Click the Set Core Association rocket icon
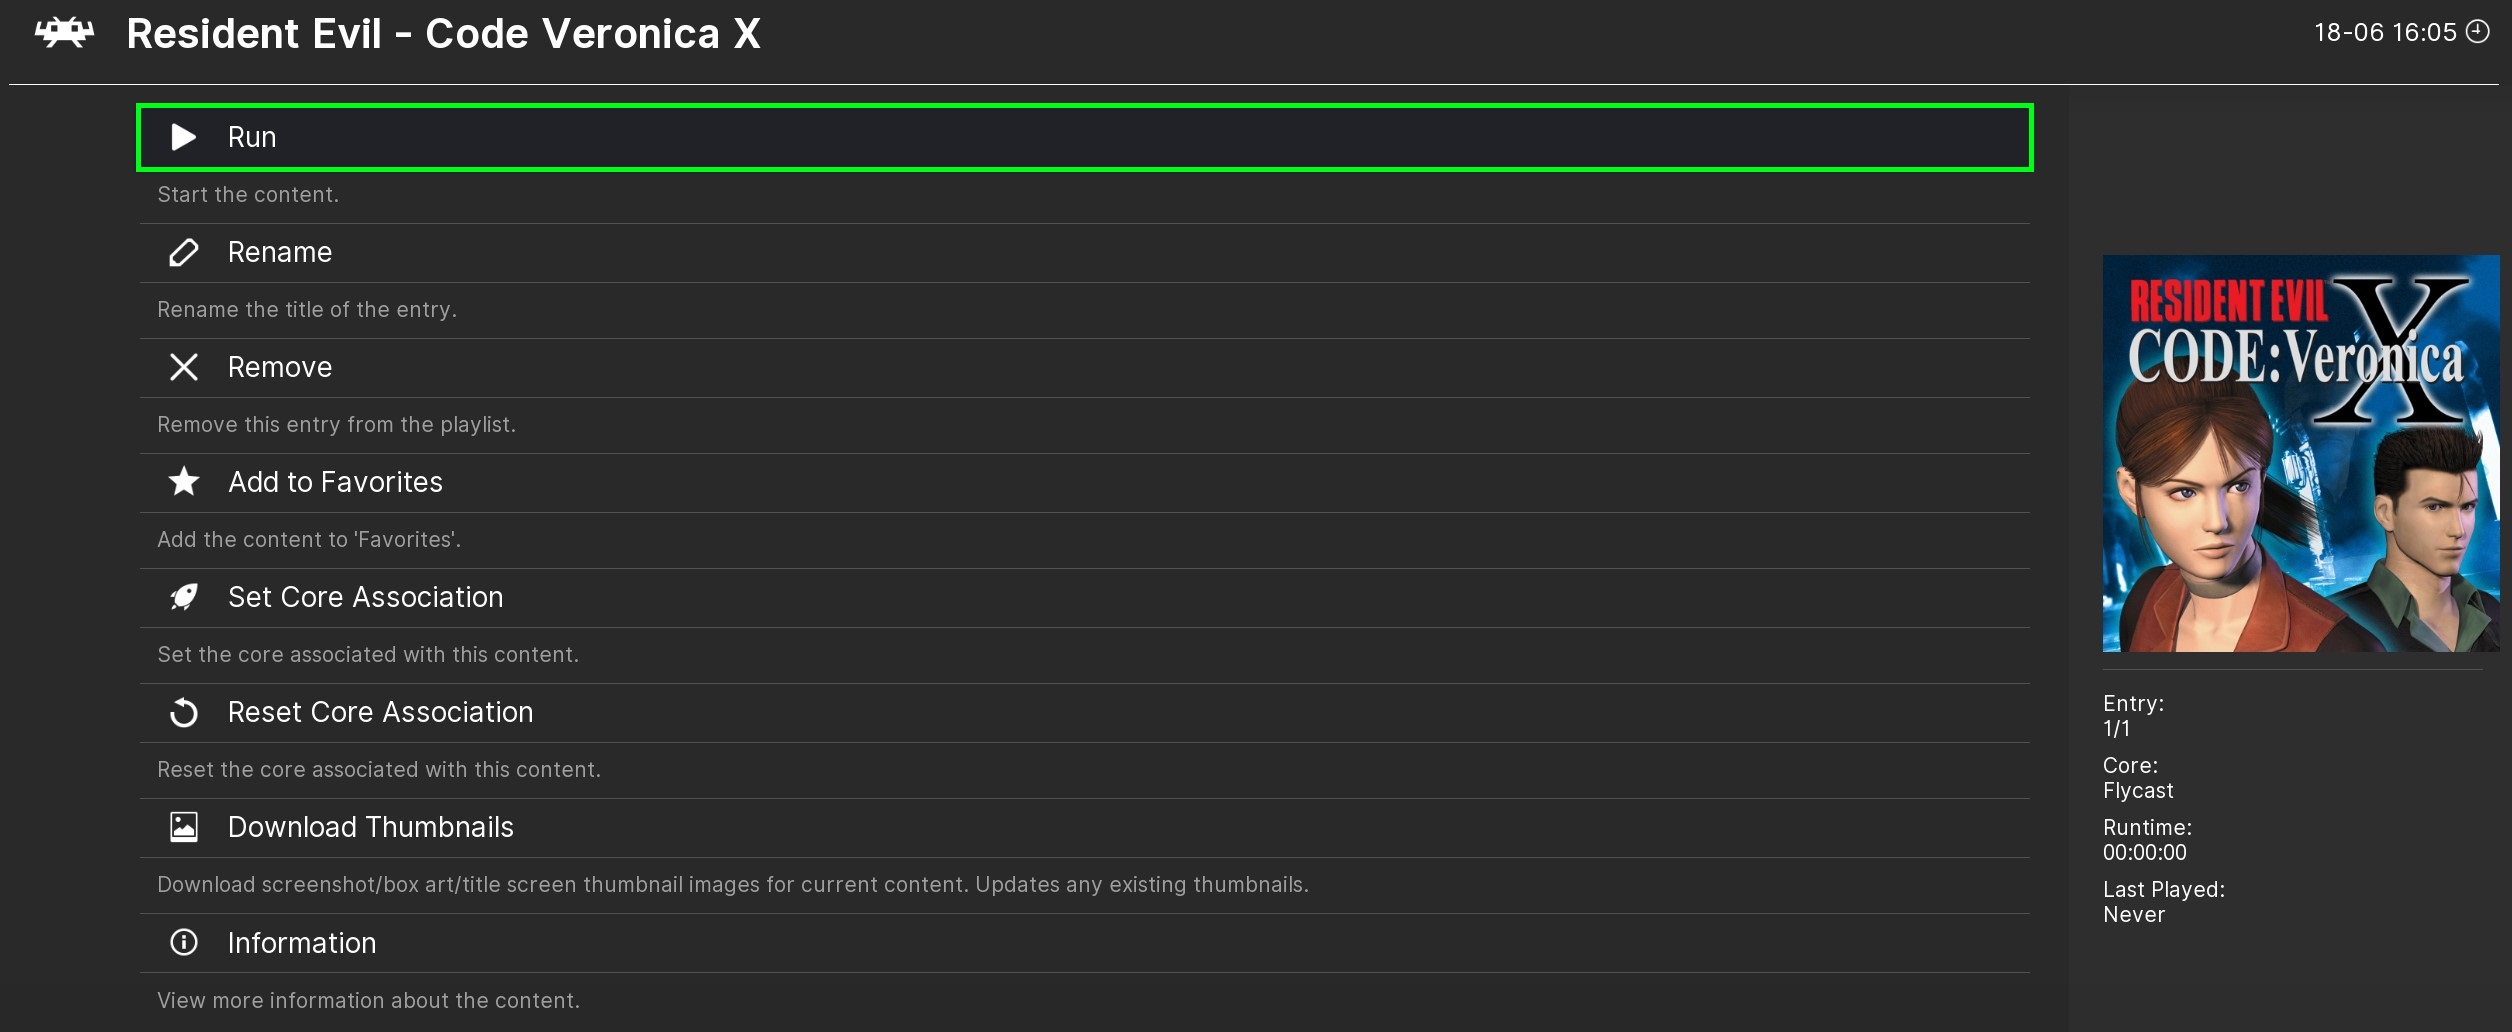The width and height of the screenshot is (2512, 1032). pos(184,597)
